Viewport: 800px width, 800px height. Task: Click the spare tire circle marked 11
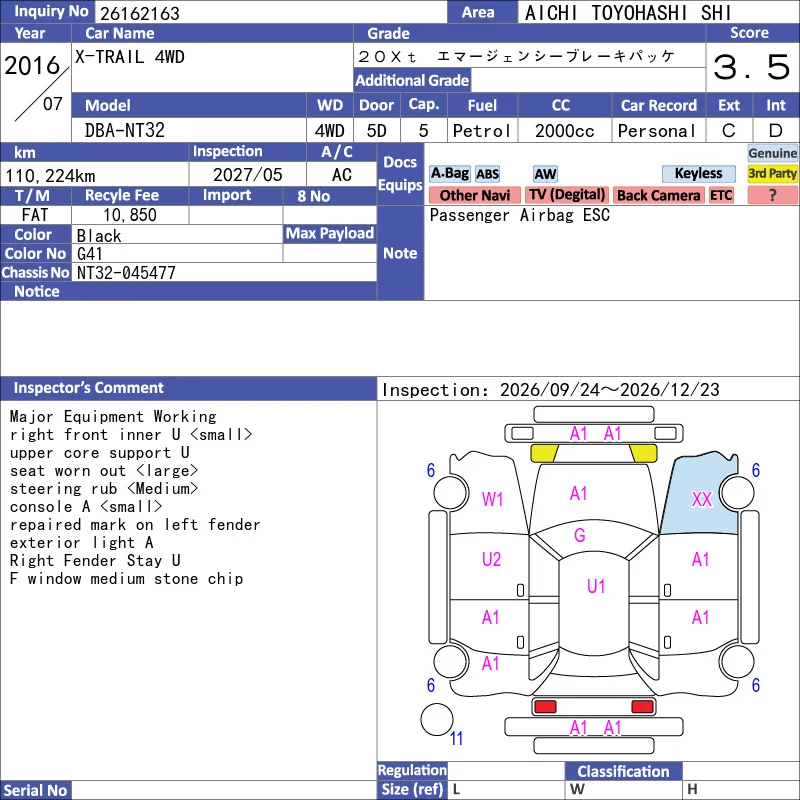[x=437, y=719]
